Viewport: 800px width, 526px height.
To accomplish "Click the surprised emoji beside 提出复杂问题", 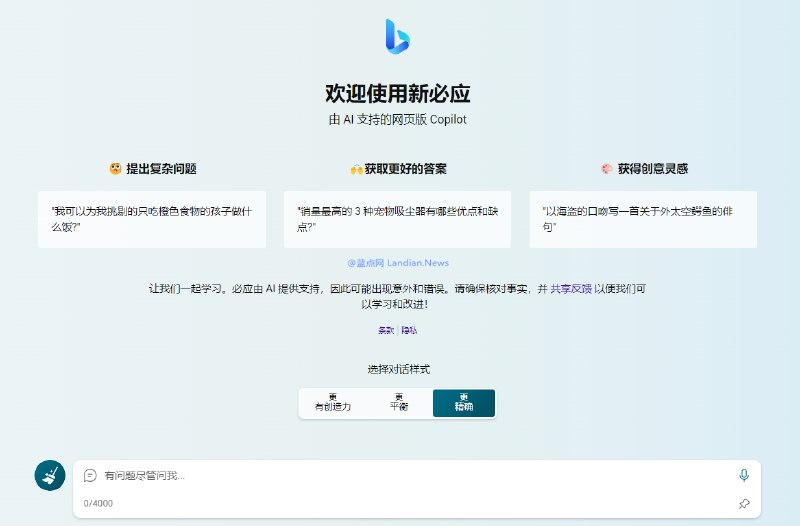I will click(115, 168).
